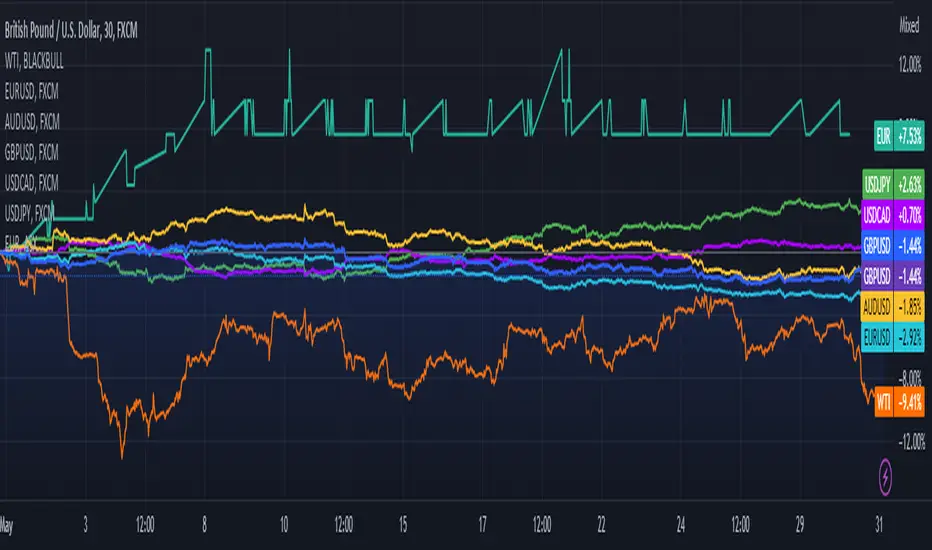
Task: Select the AUDUSD, FXCM legend entry
Action: tap(32, 122)
